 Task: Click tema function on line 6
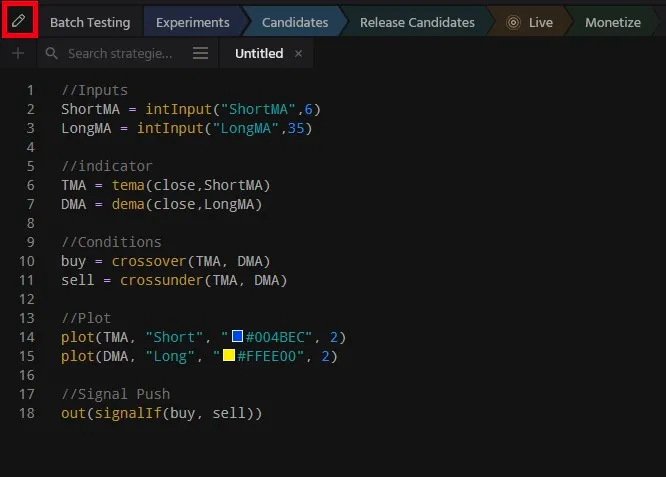coord(128,185)
